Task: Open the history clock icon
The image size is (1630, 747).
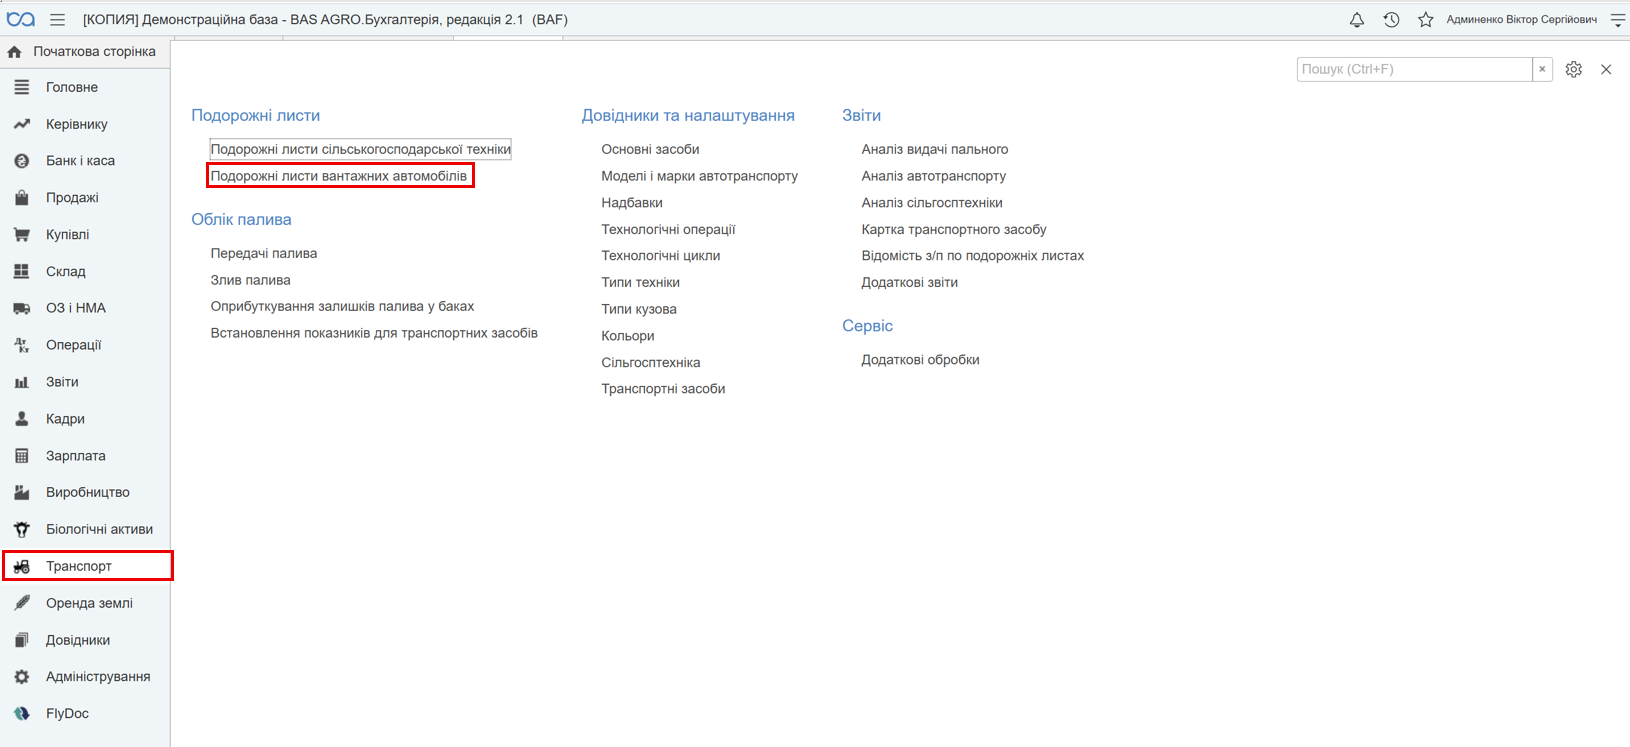Action: point(1391,19)
